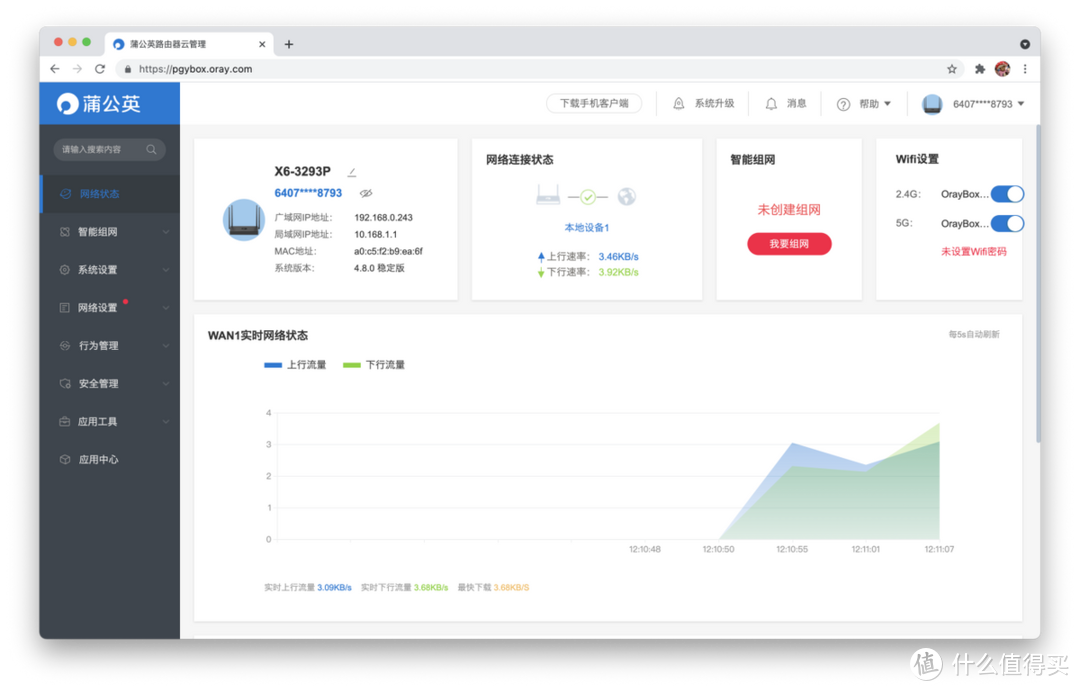Toggle SN visibility eye icon
The width and height of the screenshot is (1080, 691).
pyautogui.click(x=366, y=193)
